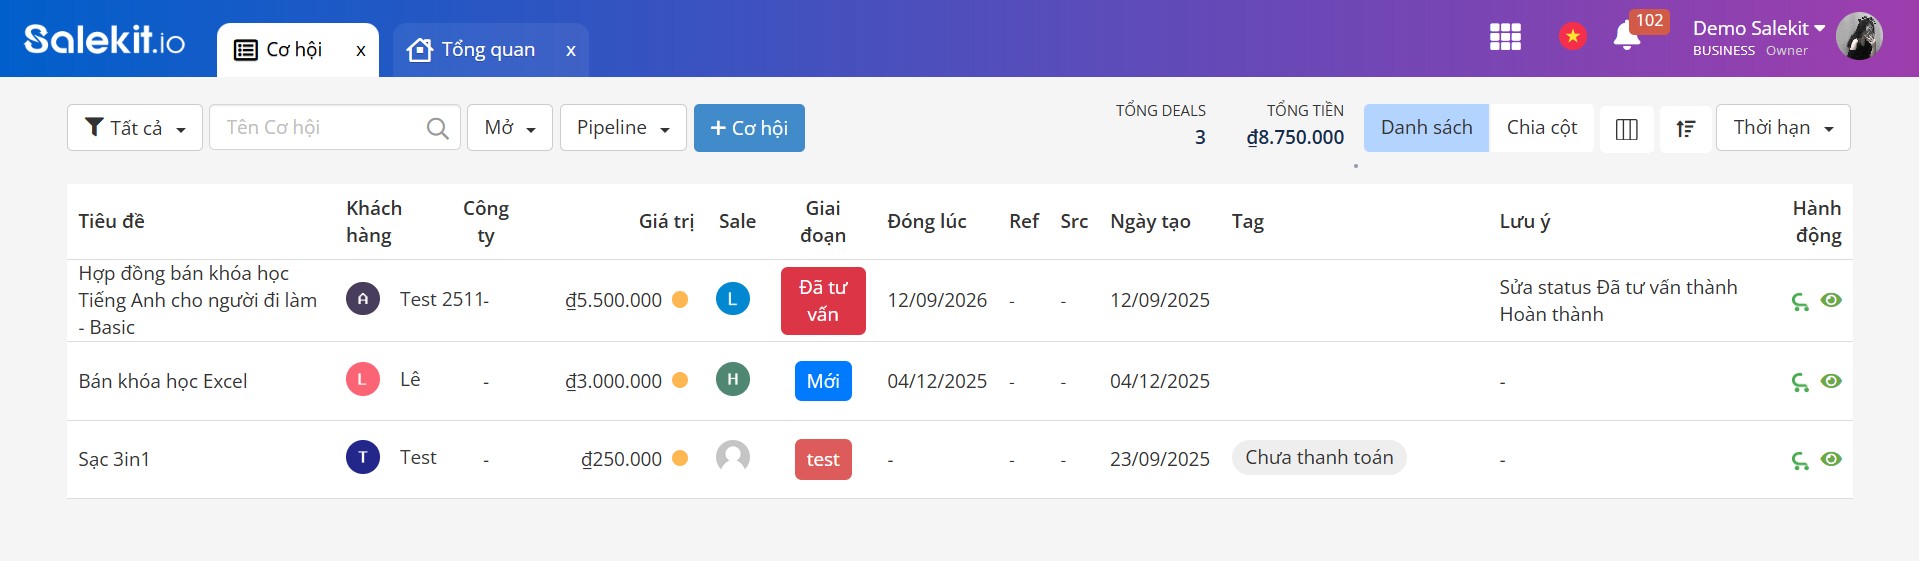Click the + Cơ hội button

[x=749, y=128]
